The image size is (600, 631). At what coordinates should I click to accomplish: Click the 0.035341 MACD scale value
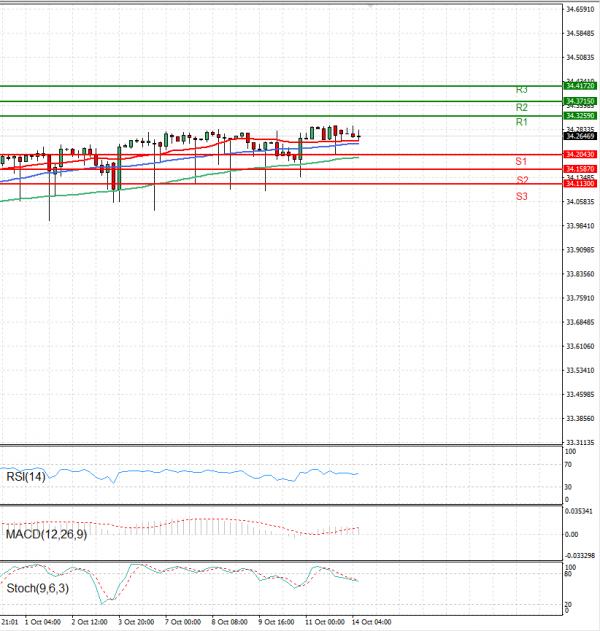coord(579,511)
